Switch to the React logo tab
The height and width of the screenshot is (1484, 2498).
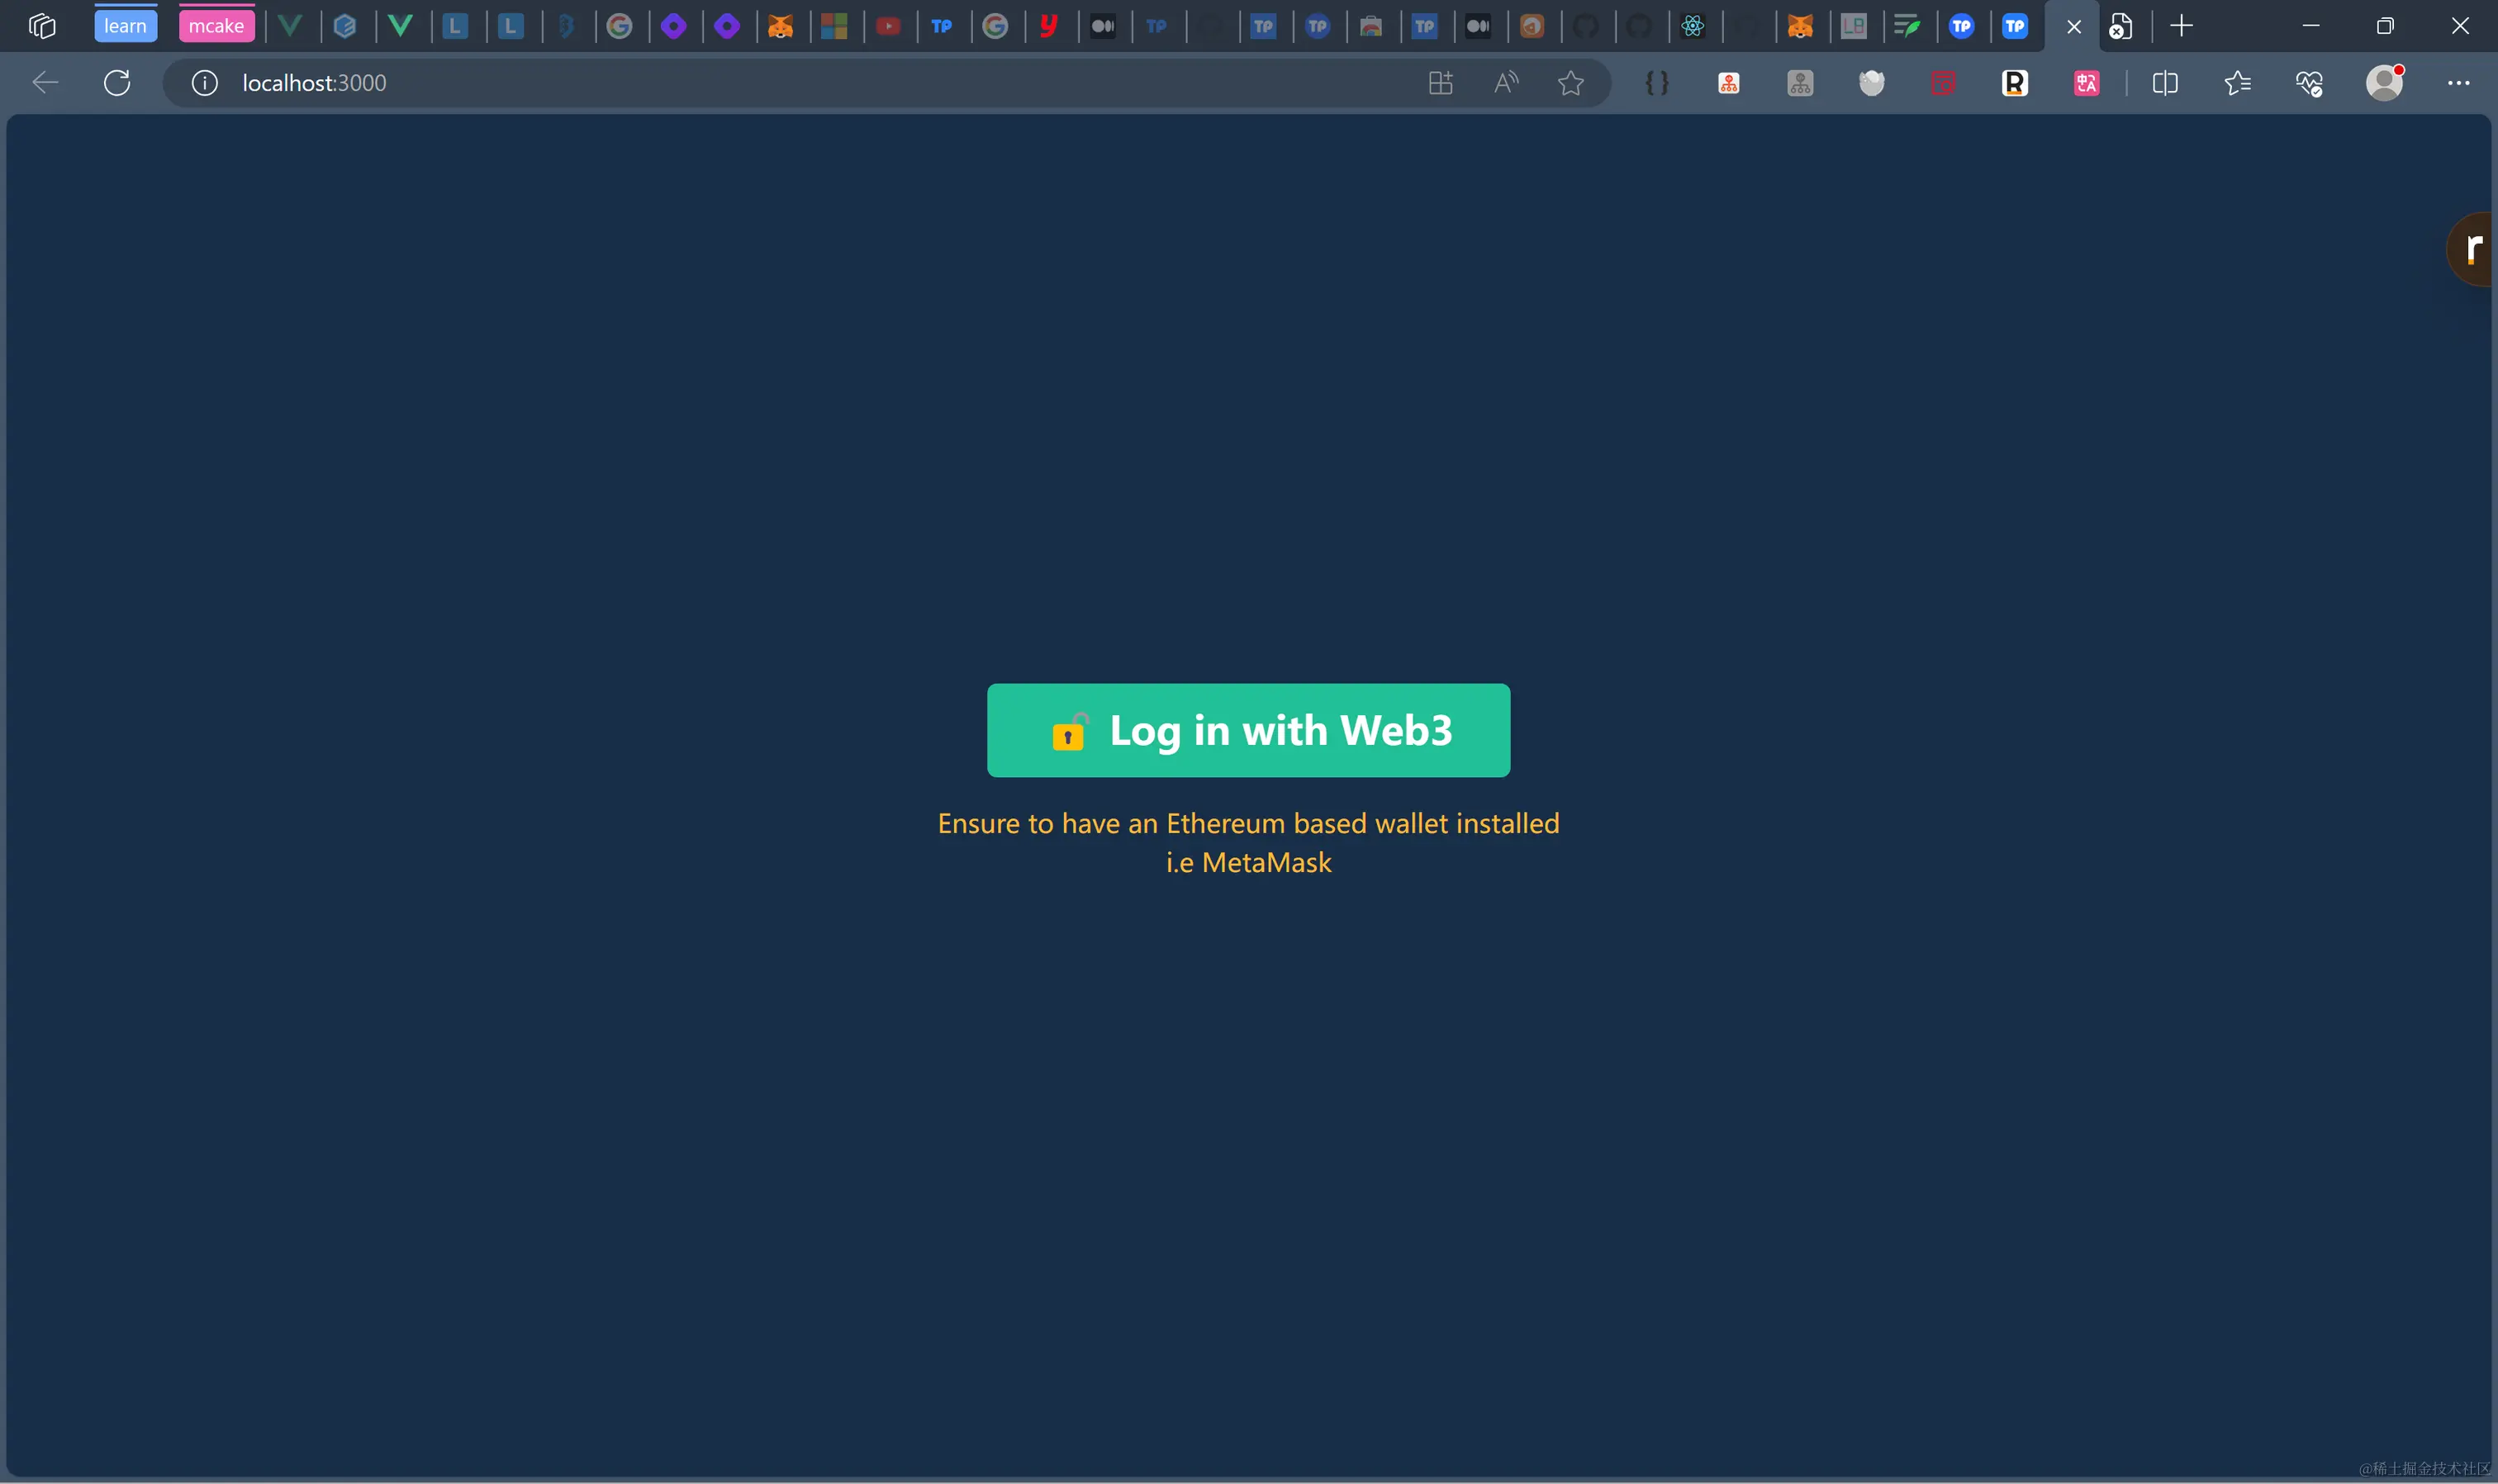click(x=1692, y=26)
